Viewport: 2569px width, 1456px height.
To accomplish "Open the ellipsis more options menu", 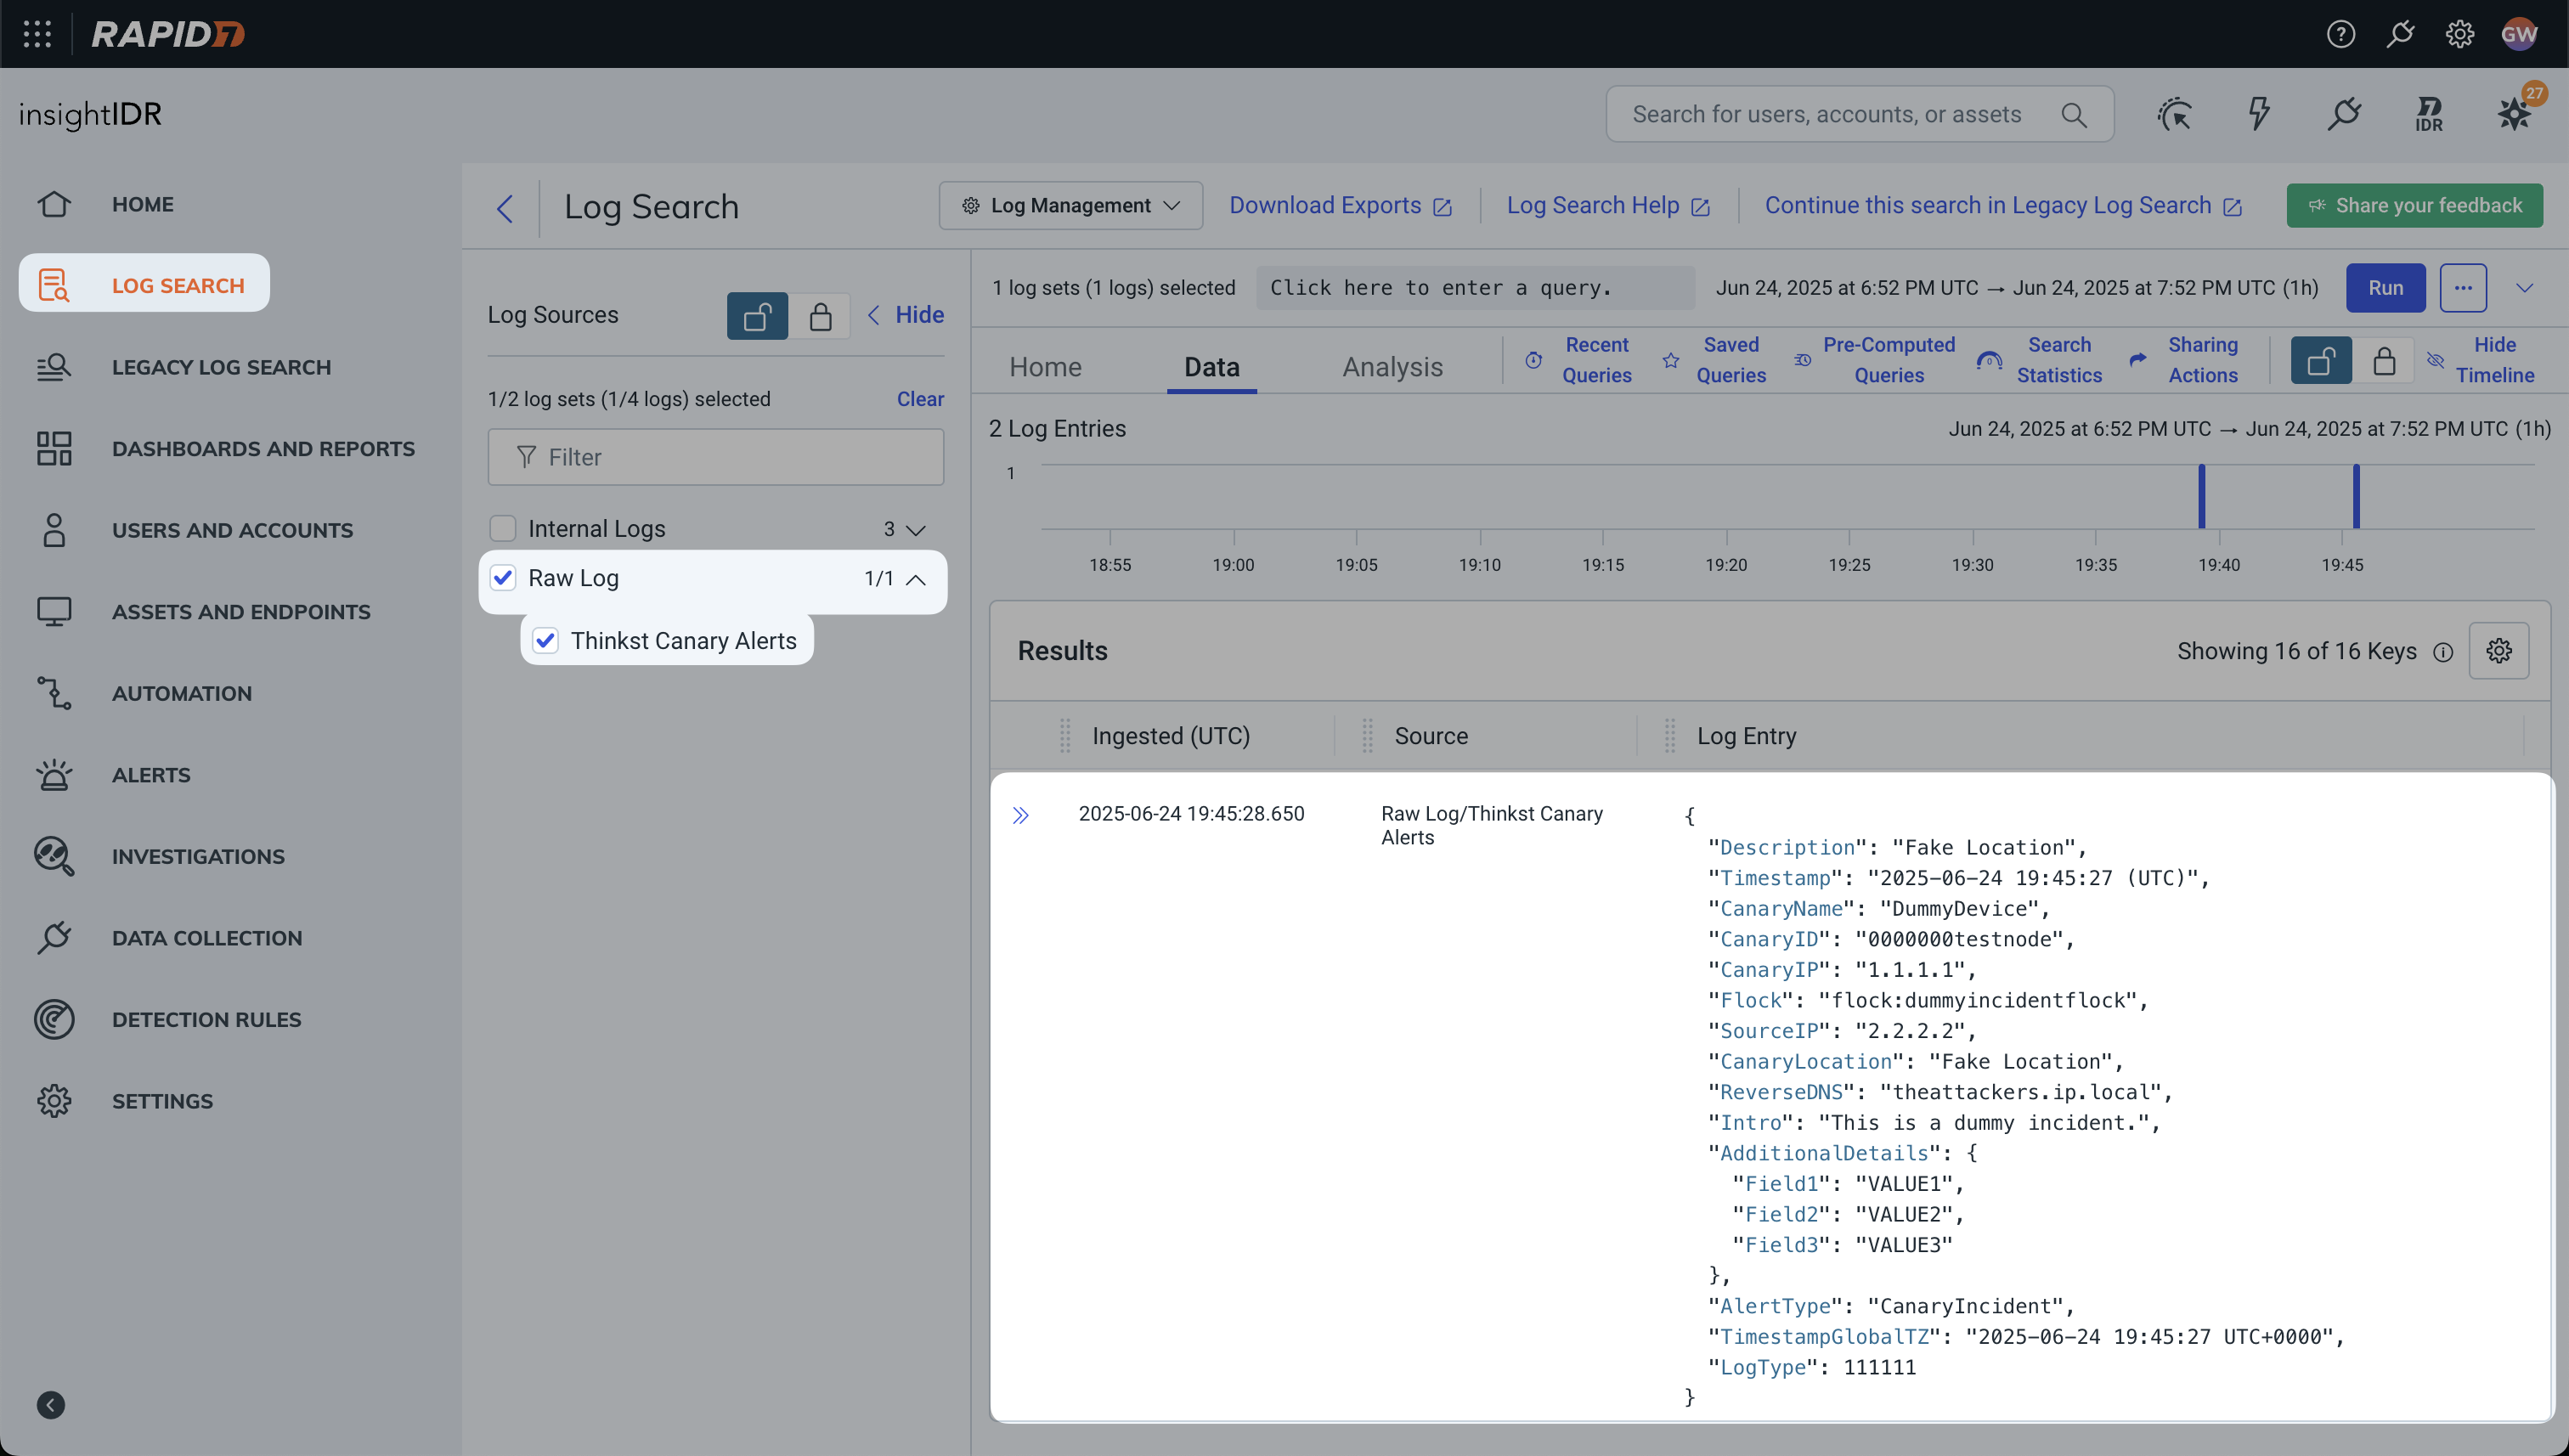I will [x=2462, y=288].
